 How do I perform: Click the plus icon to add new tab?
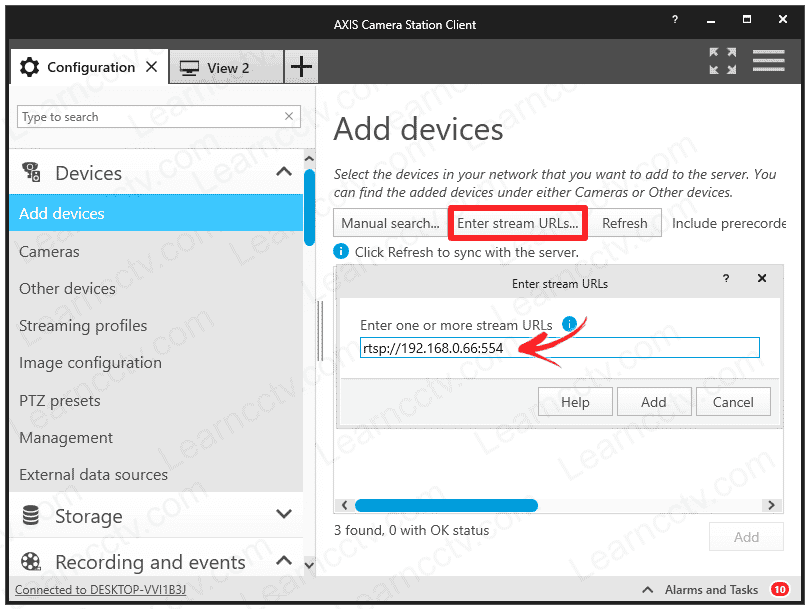click(300, 68)
